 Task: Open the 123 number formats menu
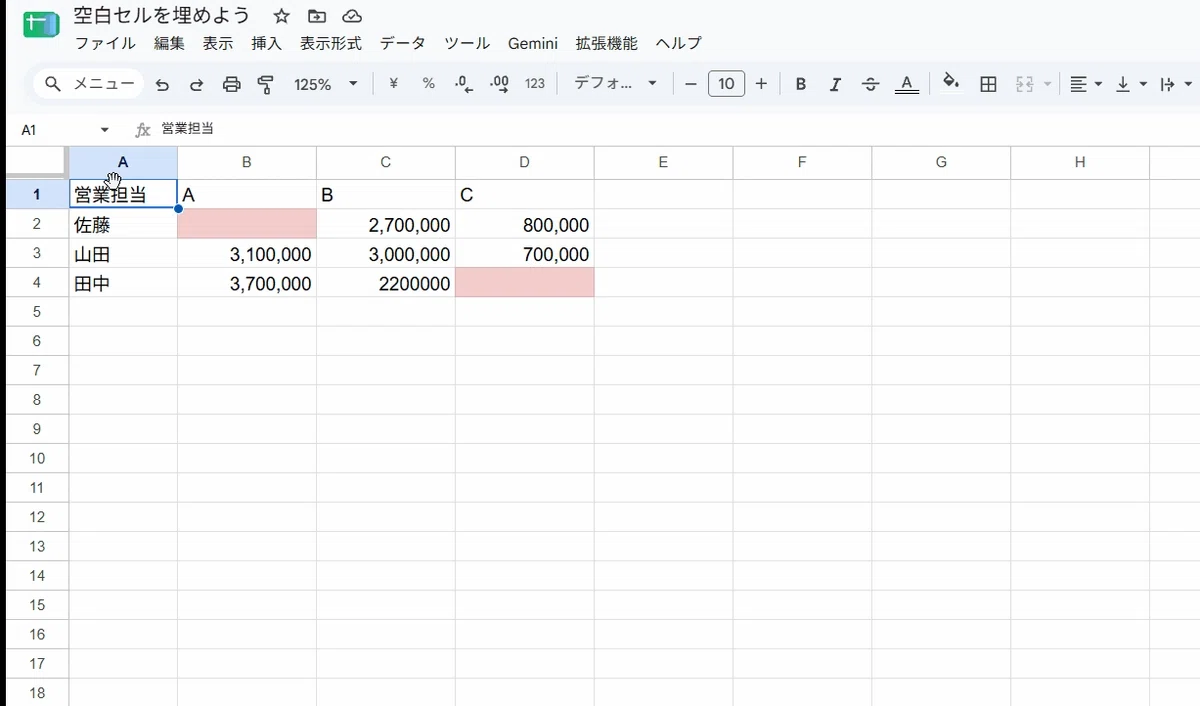[x=535, y=84]
